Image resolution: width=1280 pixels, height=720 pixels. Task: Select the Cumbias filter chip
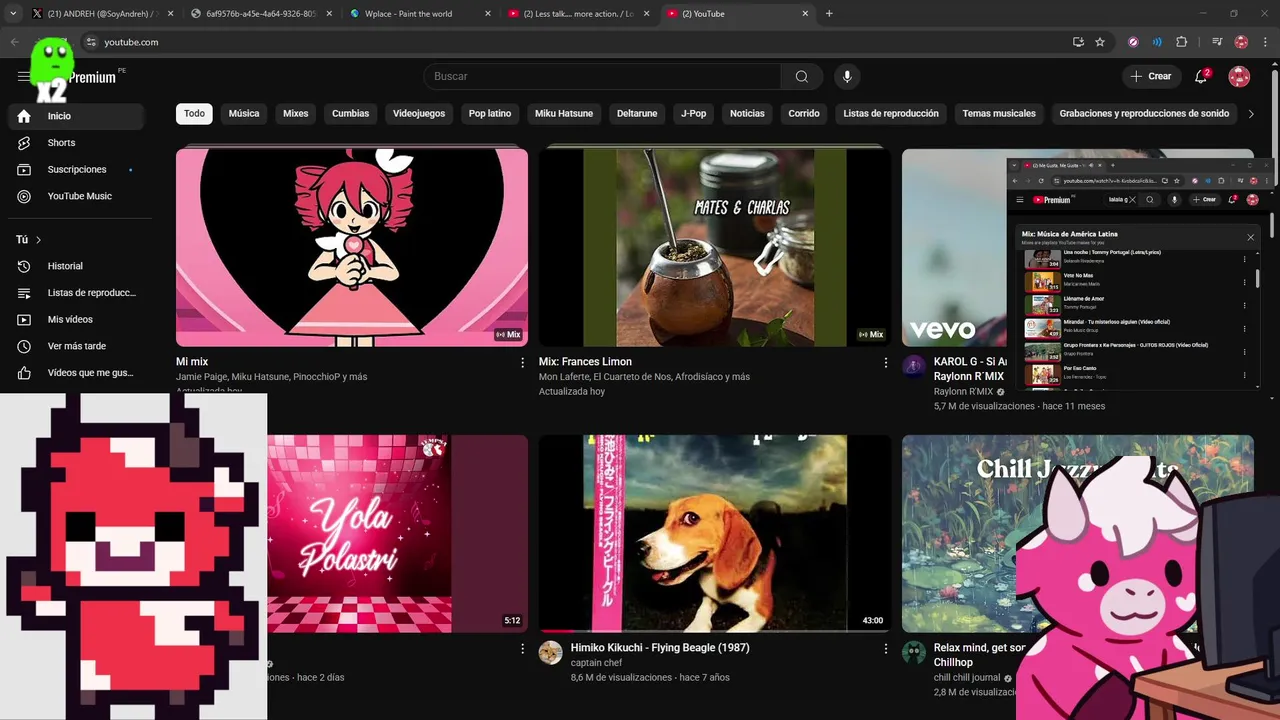pos(351,114)
